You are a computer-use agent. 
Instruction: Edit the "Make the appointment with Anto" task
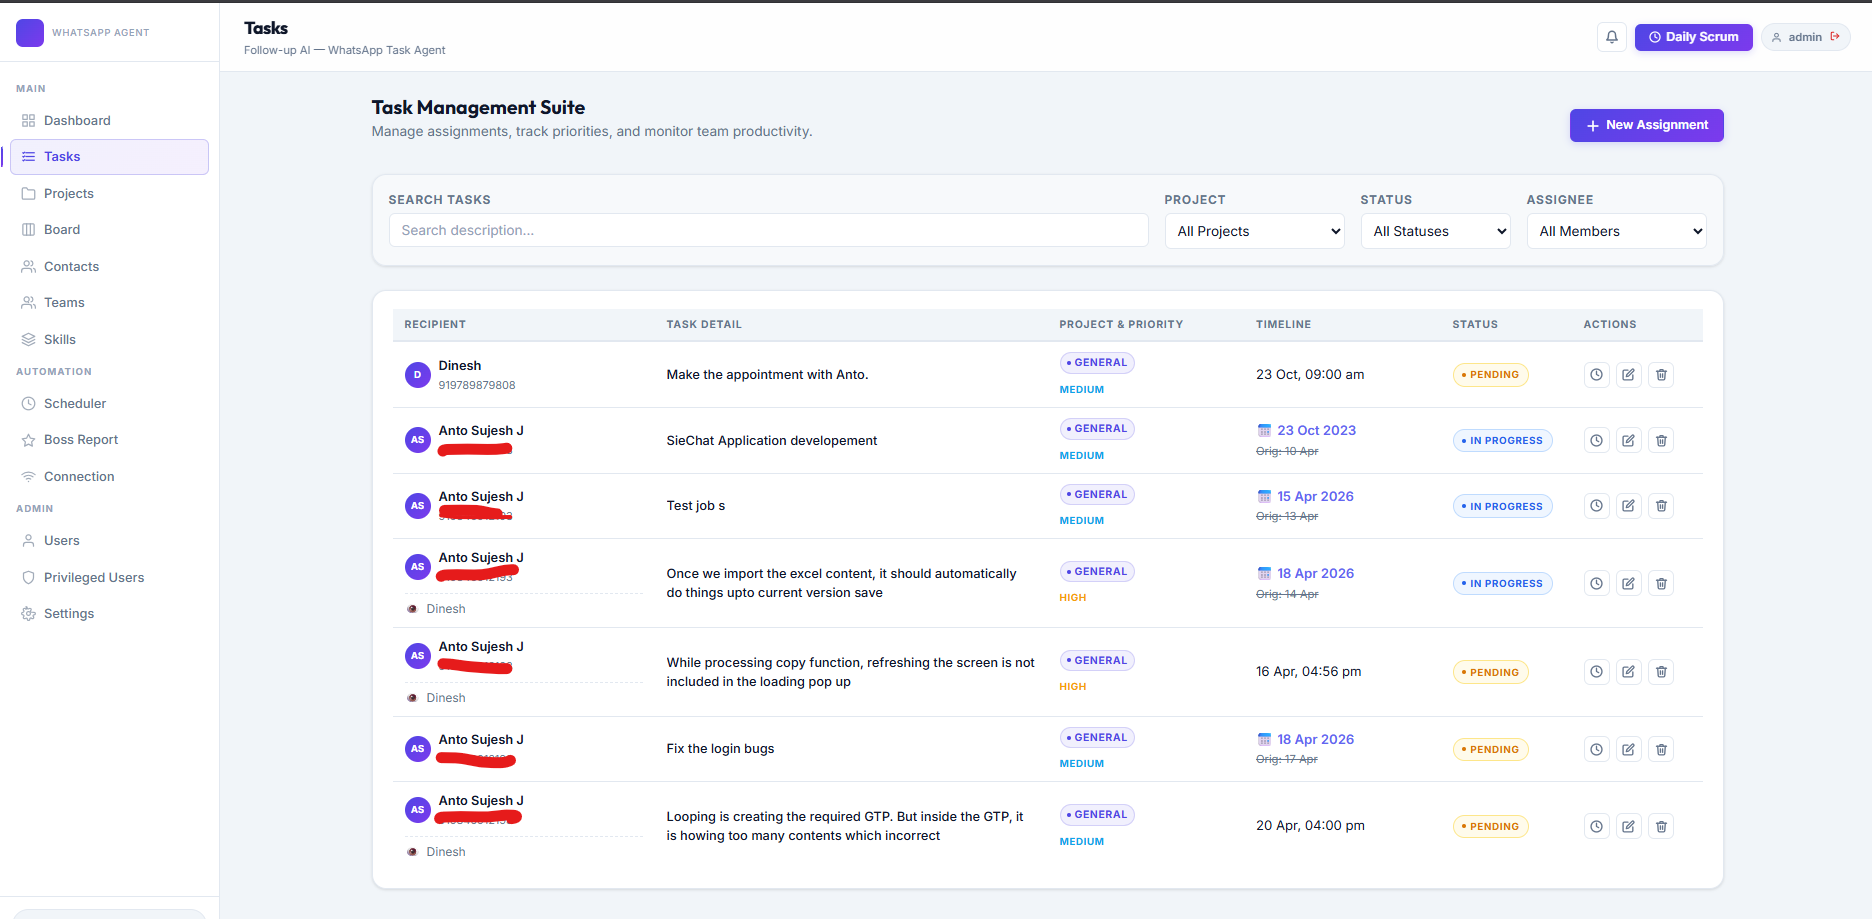click(x=1628, y=374)
